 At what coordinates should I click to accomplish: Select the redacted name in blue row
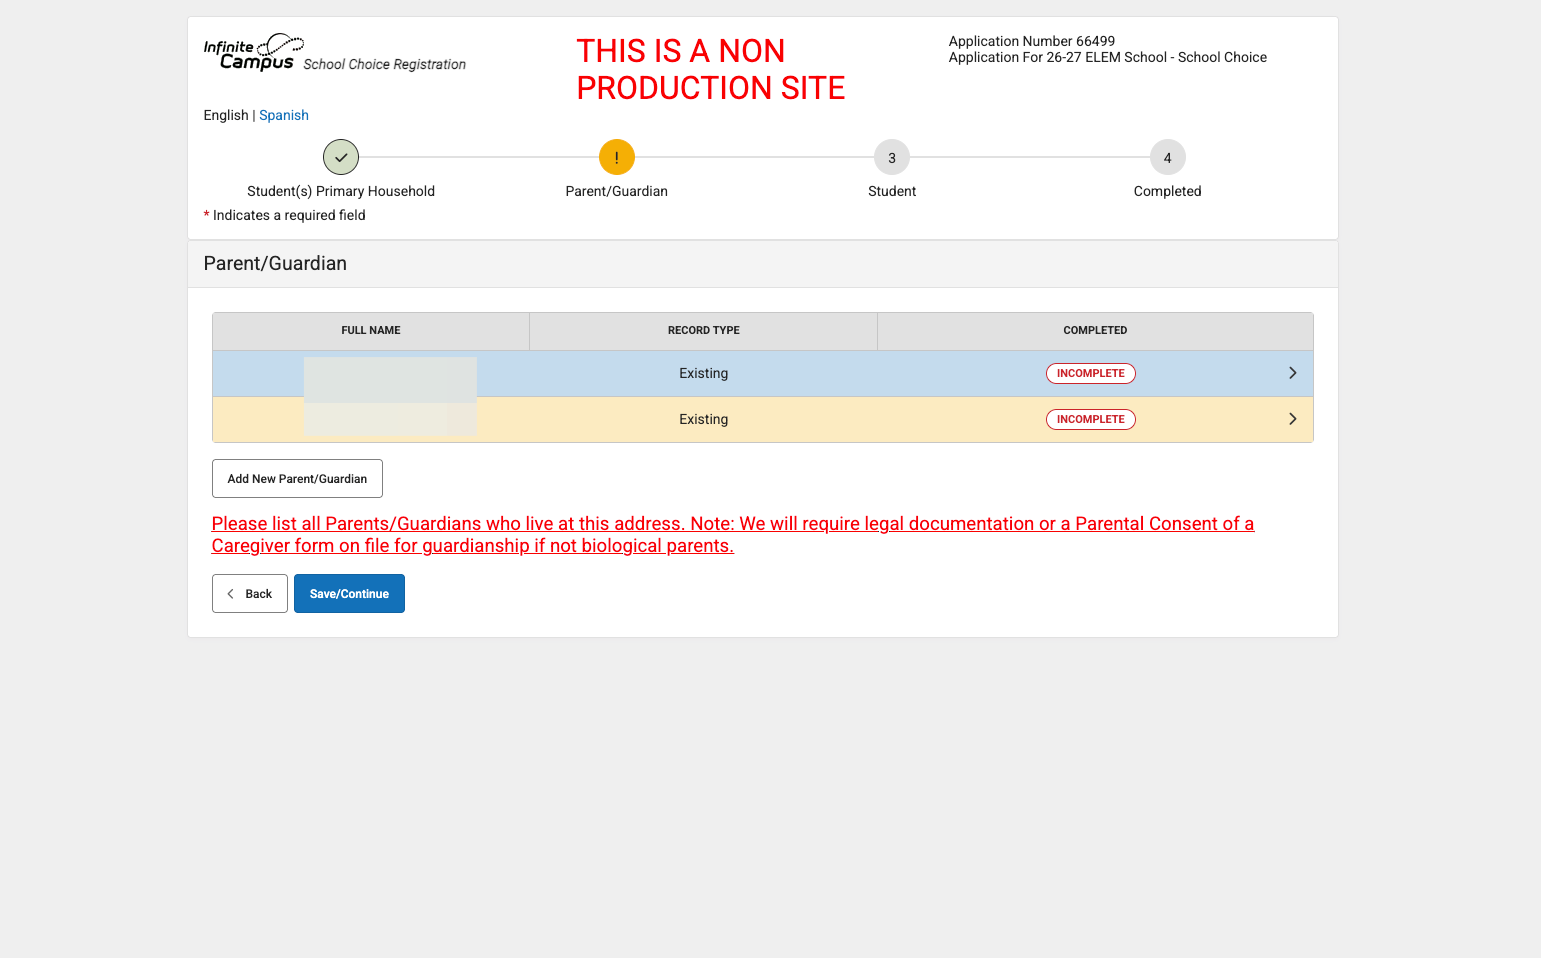point(390,378)
